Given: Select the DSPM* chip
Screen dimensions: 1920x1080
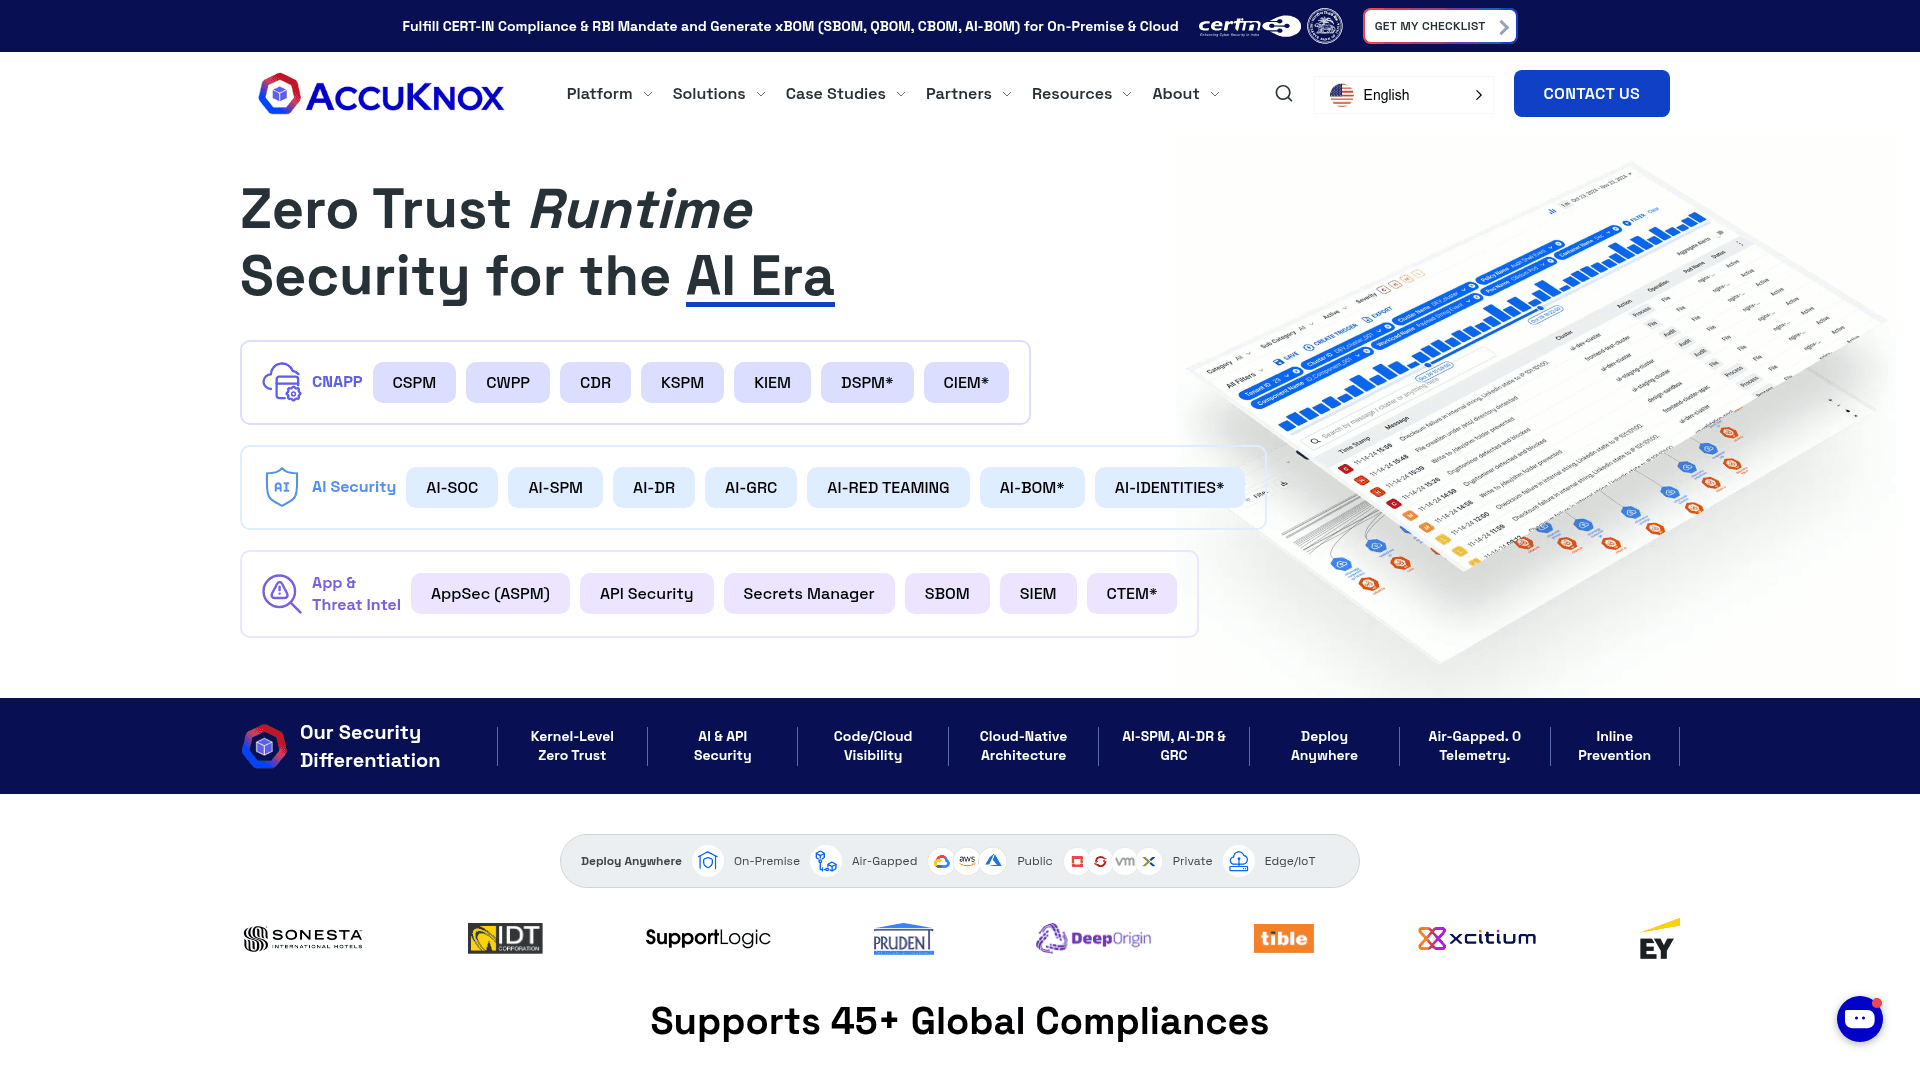Looking at the screenshot, I should point(867,383).
